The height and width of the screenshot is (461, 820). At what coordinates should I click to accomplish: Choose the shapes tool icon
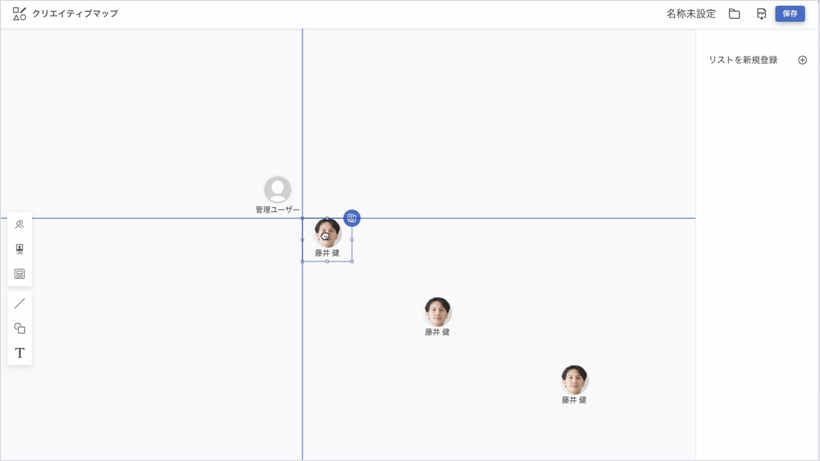(x=19, y=328)
